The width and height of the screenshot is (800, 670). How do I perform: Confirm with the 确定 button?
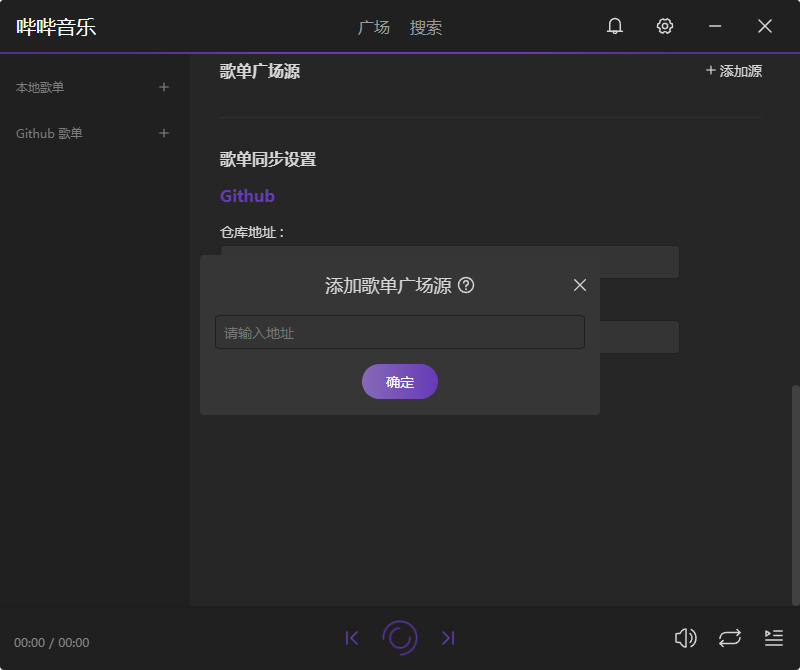click(400, 381)
